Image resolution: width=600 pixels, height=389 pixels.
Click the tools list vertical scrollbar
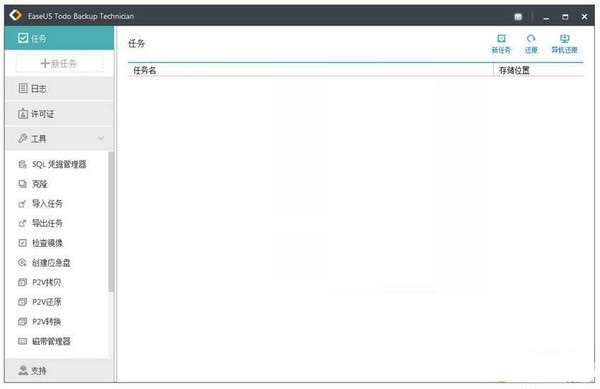coord(111,222)
